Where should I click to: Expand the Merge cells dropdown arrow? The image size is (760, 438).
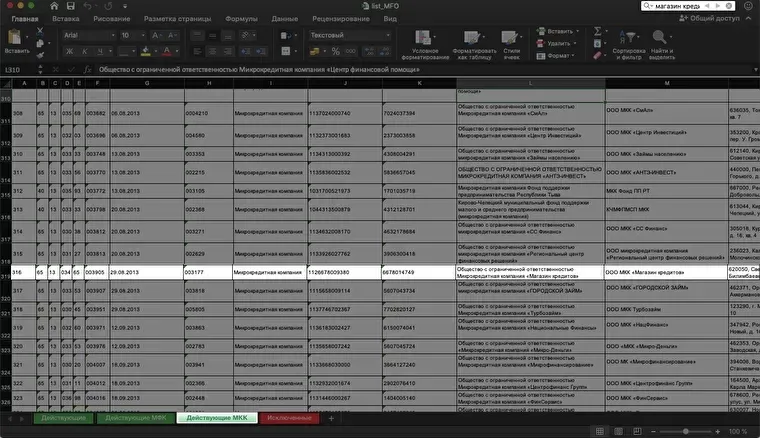pyautogui.click(x=296, y=51)
